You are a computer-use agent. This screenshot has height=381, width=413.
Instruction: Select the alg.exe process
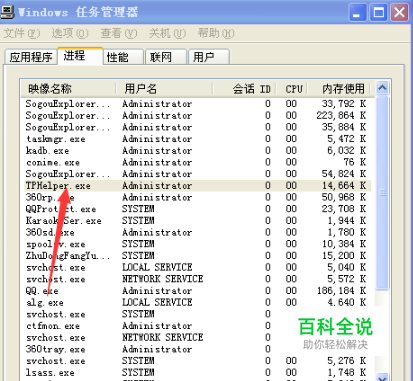click(x=197, y=302)
